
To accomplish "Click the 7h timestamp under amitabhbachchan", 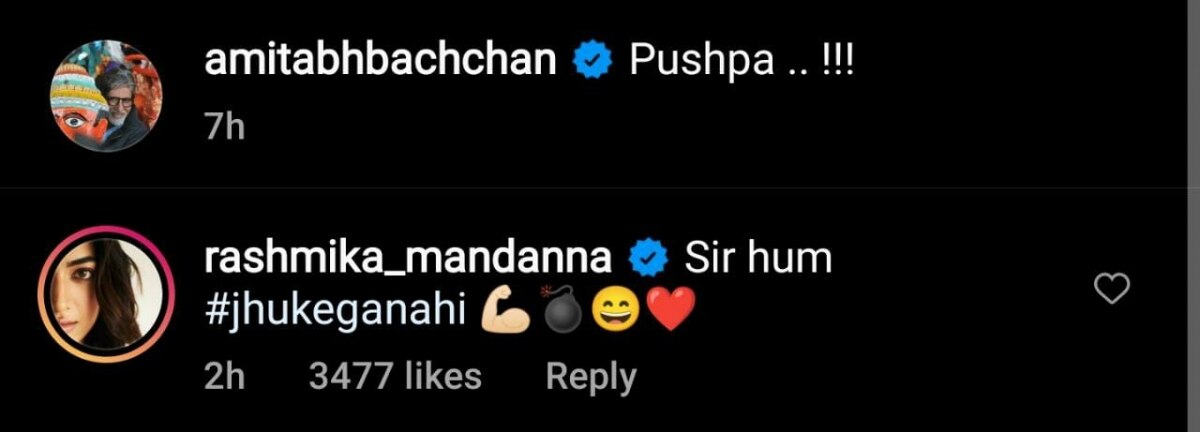I will (224, 128).
